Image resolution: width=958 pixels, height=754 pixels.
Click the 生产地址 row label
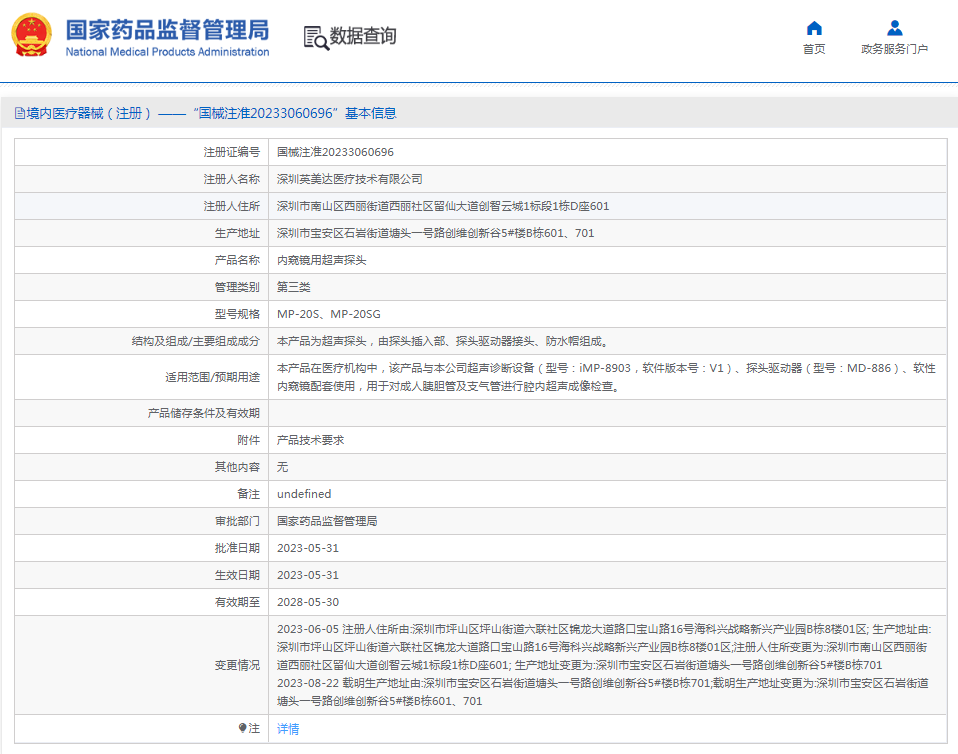[237, 233]
